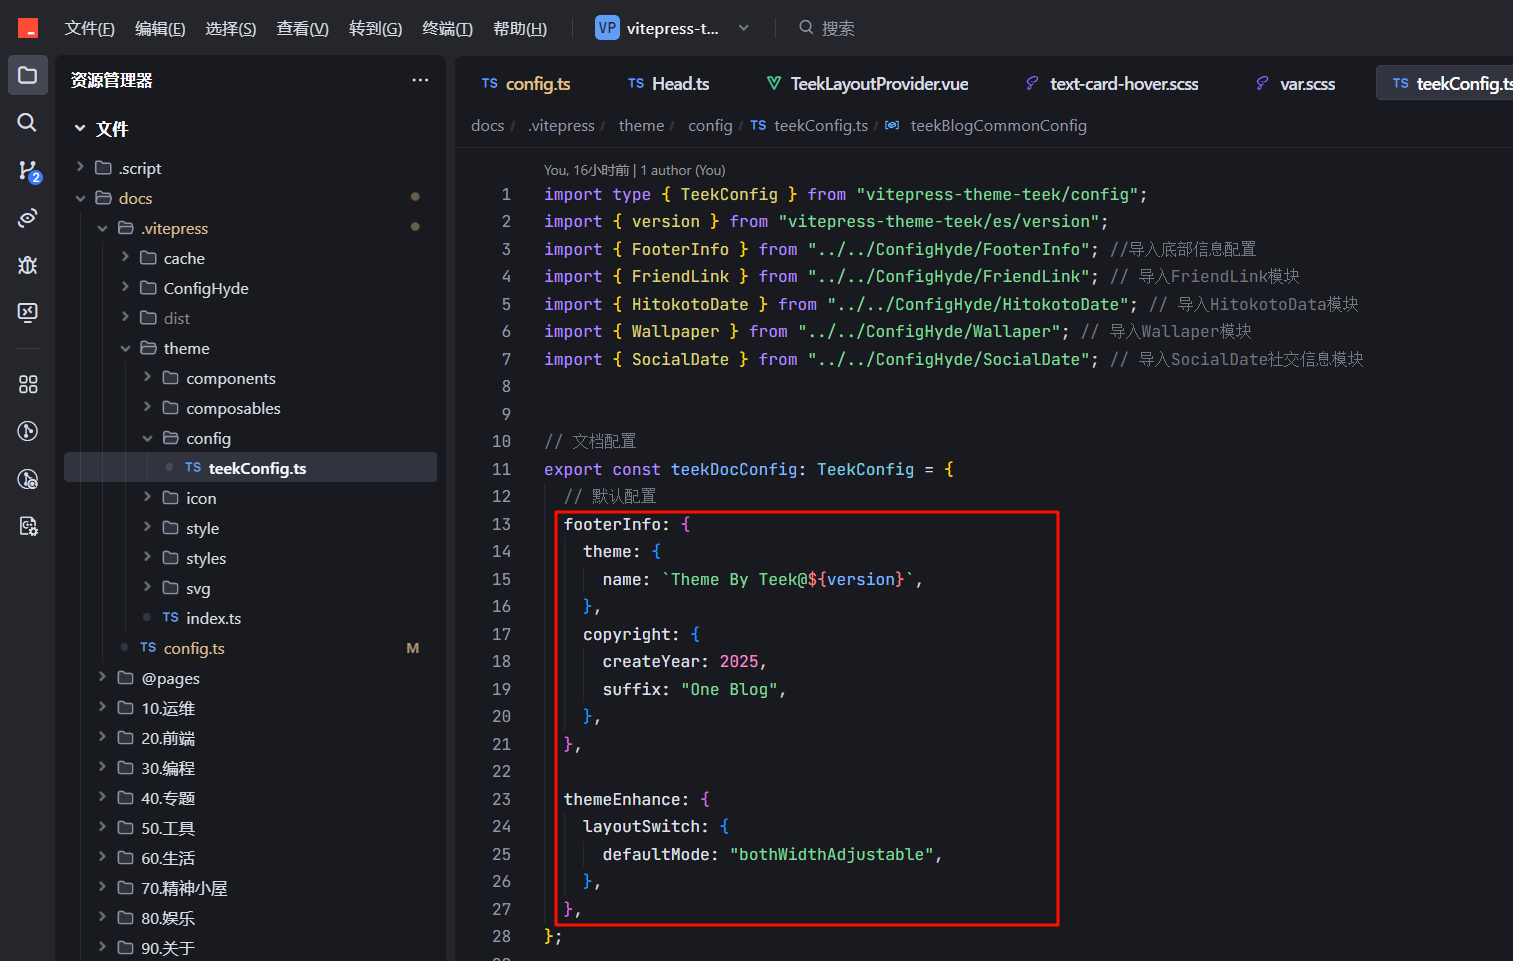Collapse the theme folder chevron
Image resolution: width=1513 pixels, height=961 pixels.
126,348
